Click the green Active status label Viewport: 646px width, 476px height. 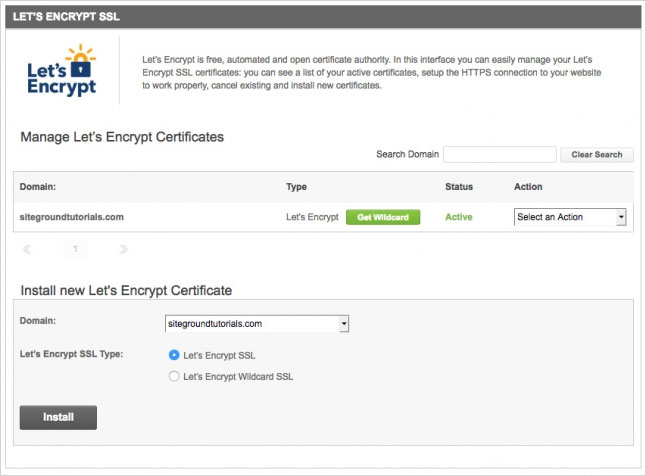click(x=459, y=217)
